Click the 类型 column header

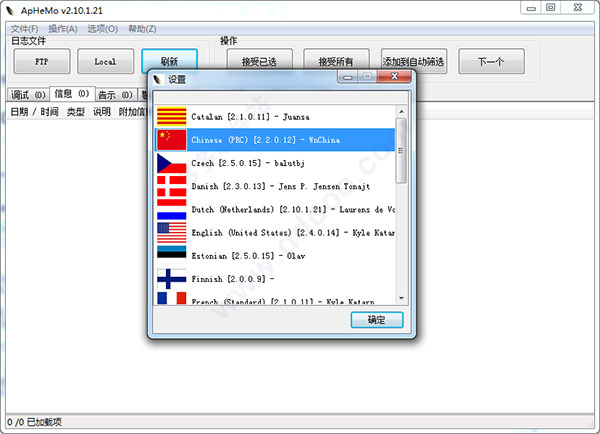[x=75, y=112]
